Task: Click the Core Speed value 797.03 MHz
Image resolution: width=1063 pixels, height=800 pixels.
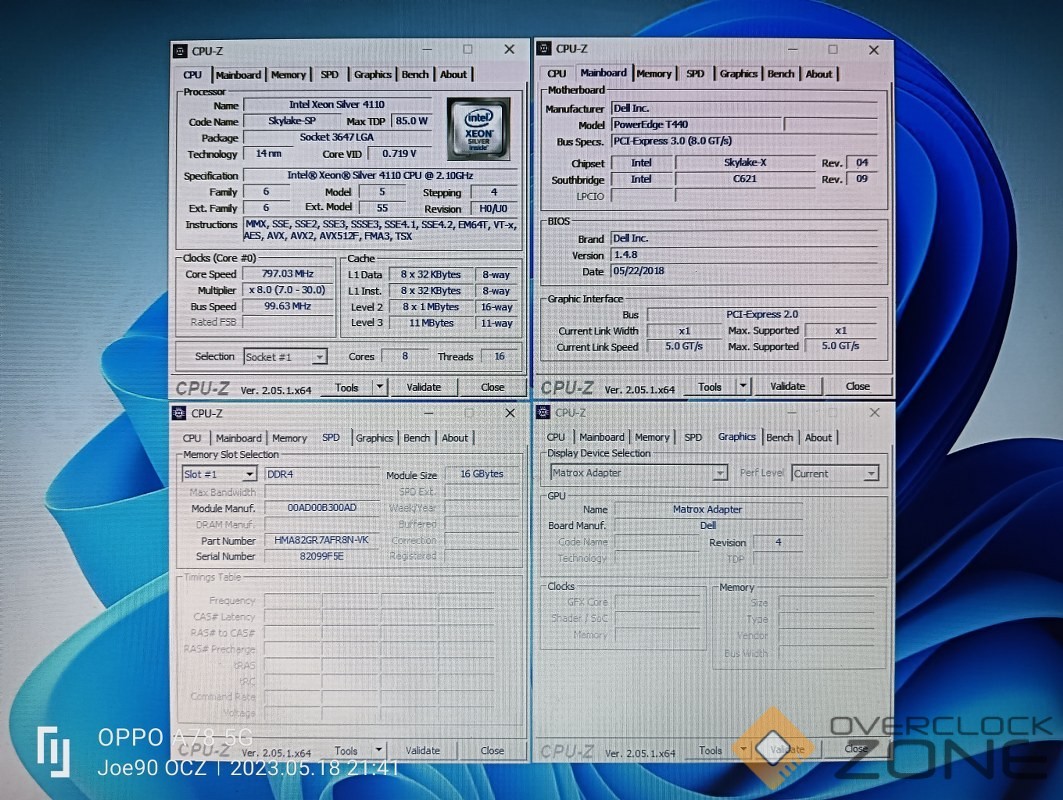Action: tap(287, 274)
